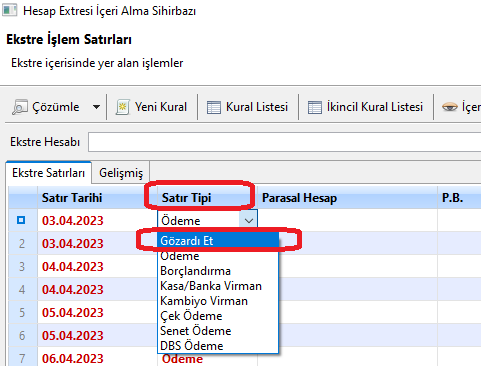Viewport: 481px width, 366px height.
Task: Click the eye icon in the toolbar
Action: [450, 107]
